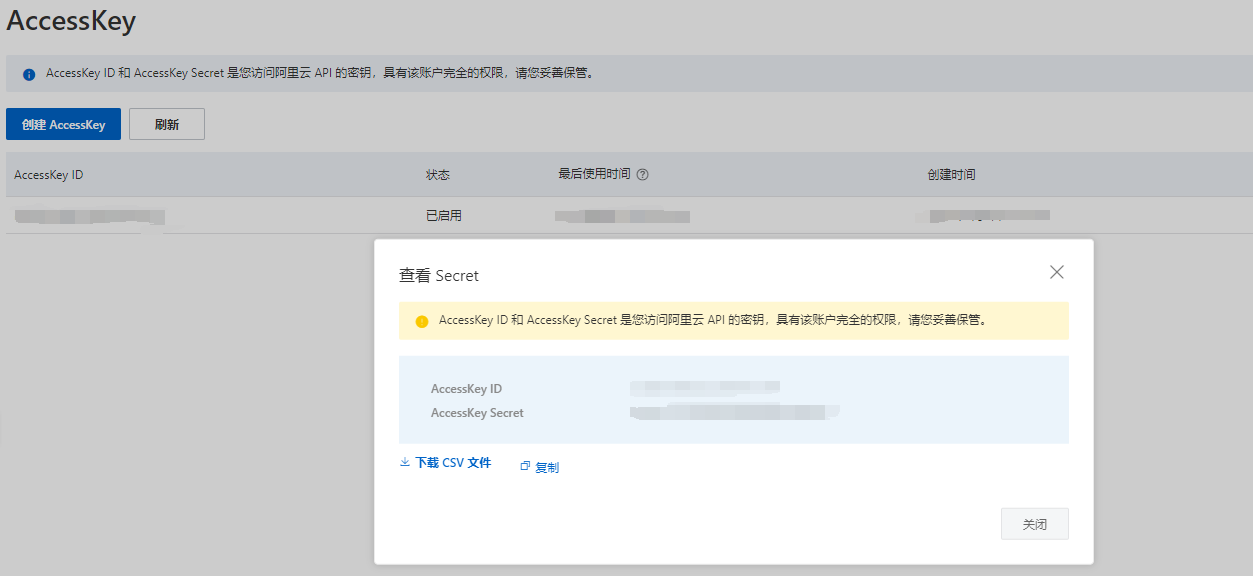
Task: Click the AccessKey ID label in dialog
Action: pos(466,389)
